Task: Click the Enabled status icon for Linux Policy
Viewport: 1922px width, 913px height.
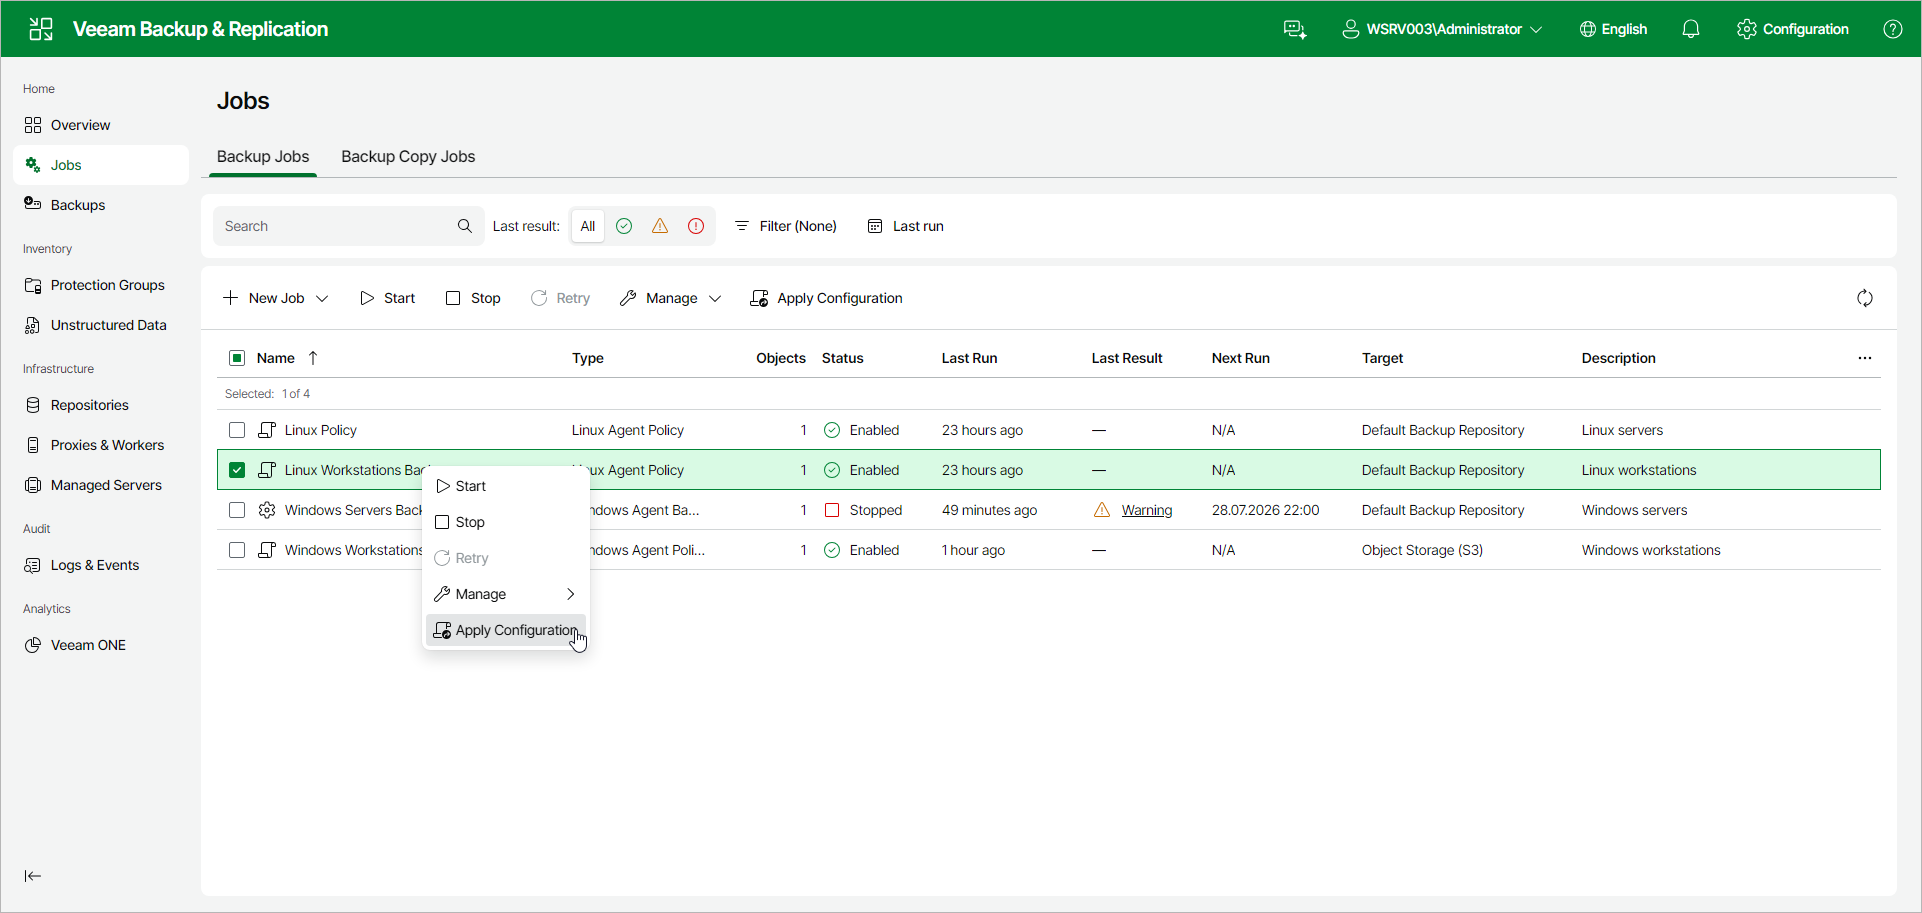Action: click(x=832, y=430)
